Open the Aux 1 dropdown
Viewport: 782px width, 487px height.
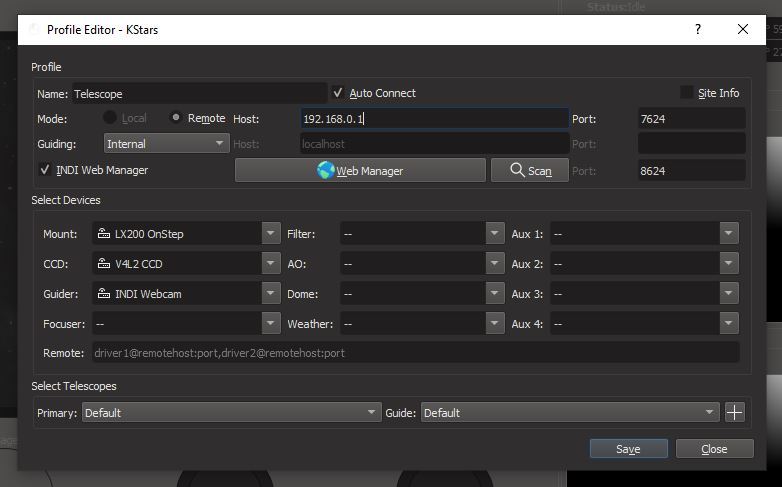(x=729, y=234)
